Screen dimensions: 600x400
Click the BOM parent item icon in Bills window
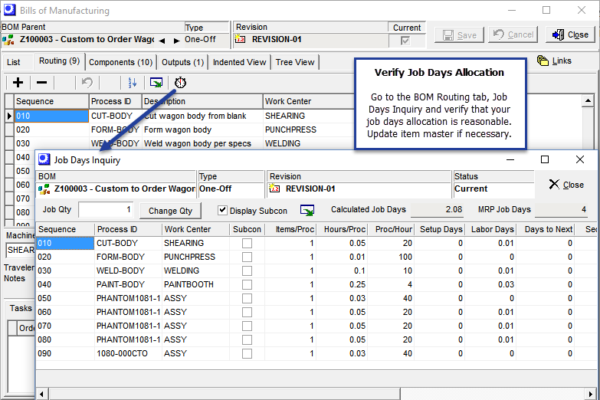8,39
